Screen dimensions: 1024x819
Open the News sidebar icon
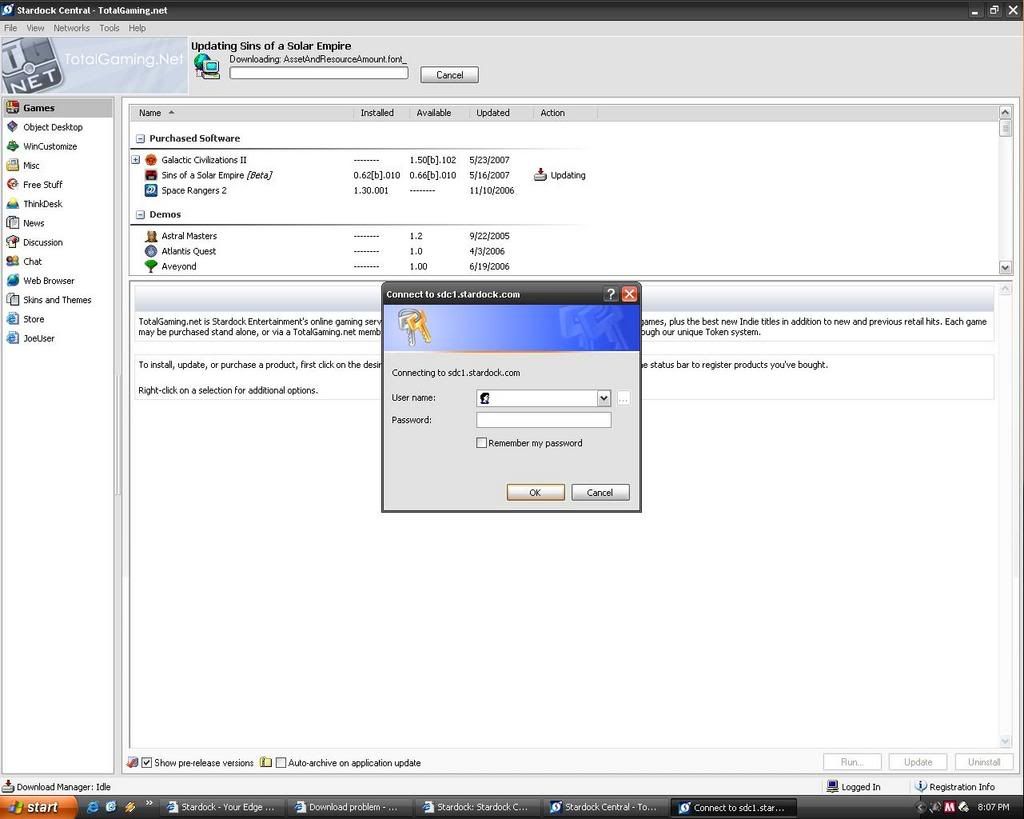pyautogui.click(x=12, y=223)
